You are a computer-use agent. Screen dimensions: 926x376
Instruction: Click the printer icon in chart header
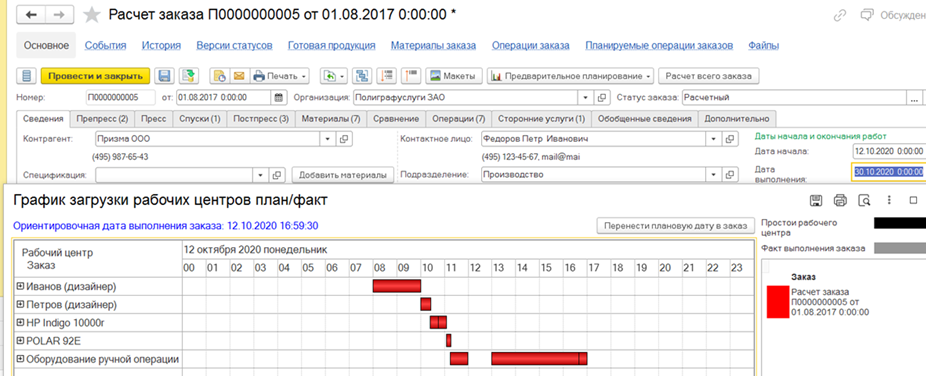[840, 201]
